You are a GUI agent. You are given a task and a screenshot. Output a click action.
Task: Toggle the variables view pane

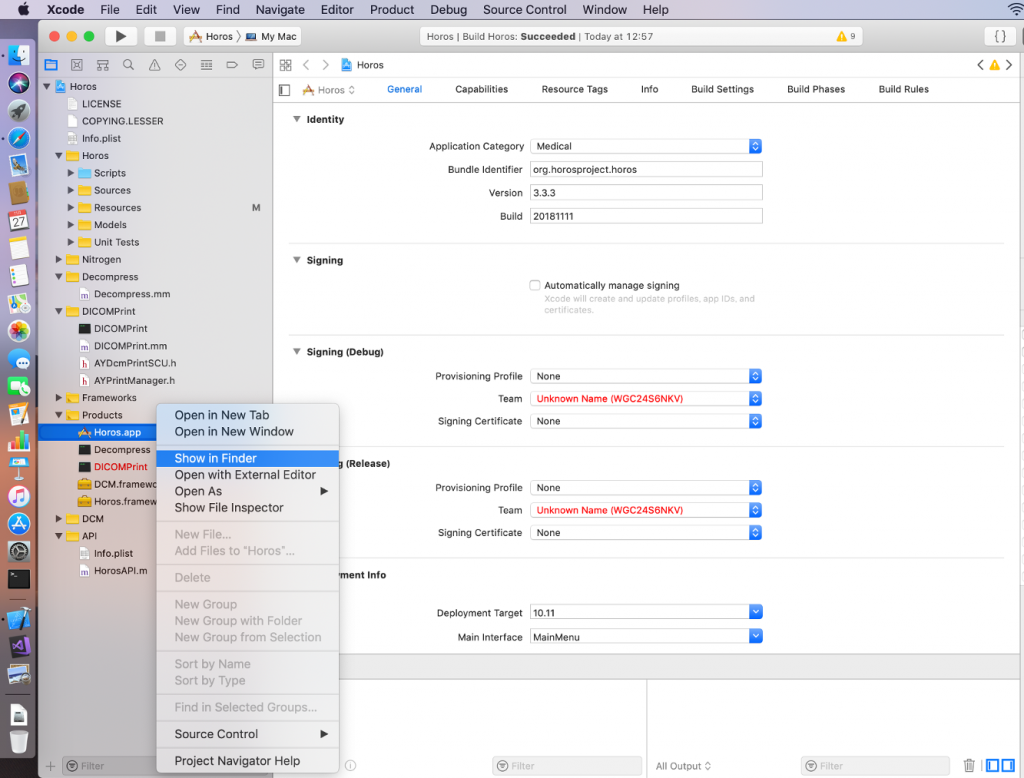(x=993, y=765)
